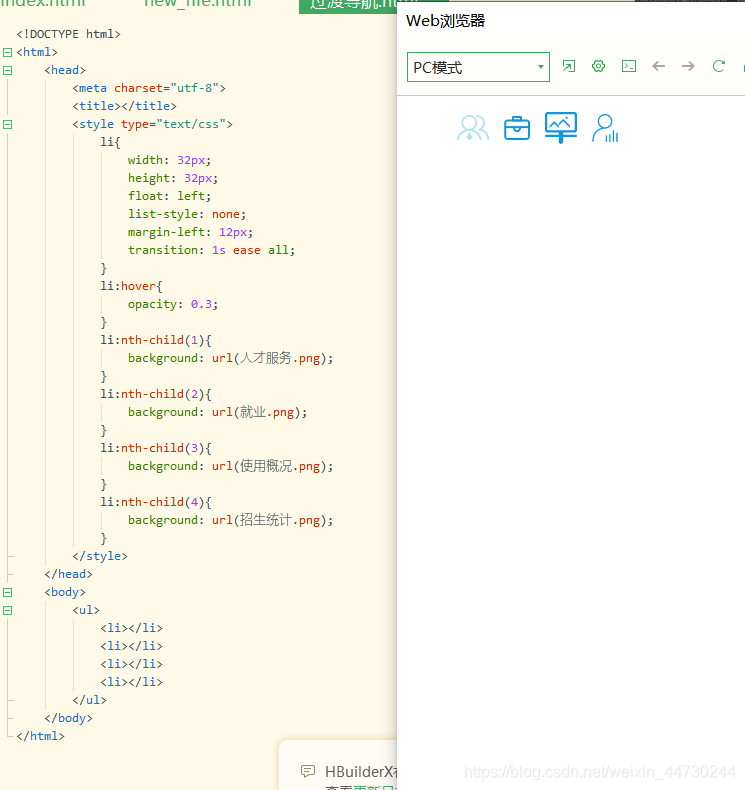Click the </body> closing tag
The height and width of the screenshot is (790, 745).
click(x=69, y=718)
